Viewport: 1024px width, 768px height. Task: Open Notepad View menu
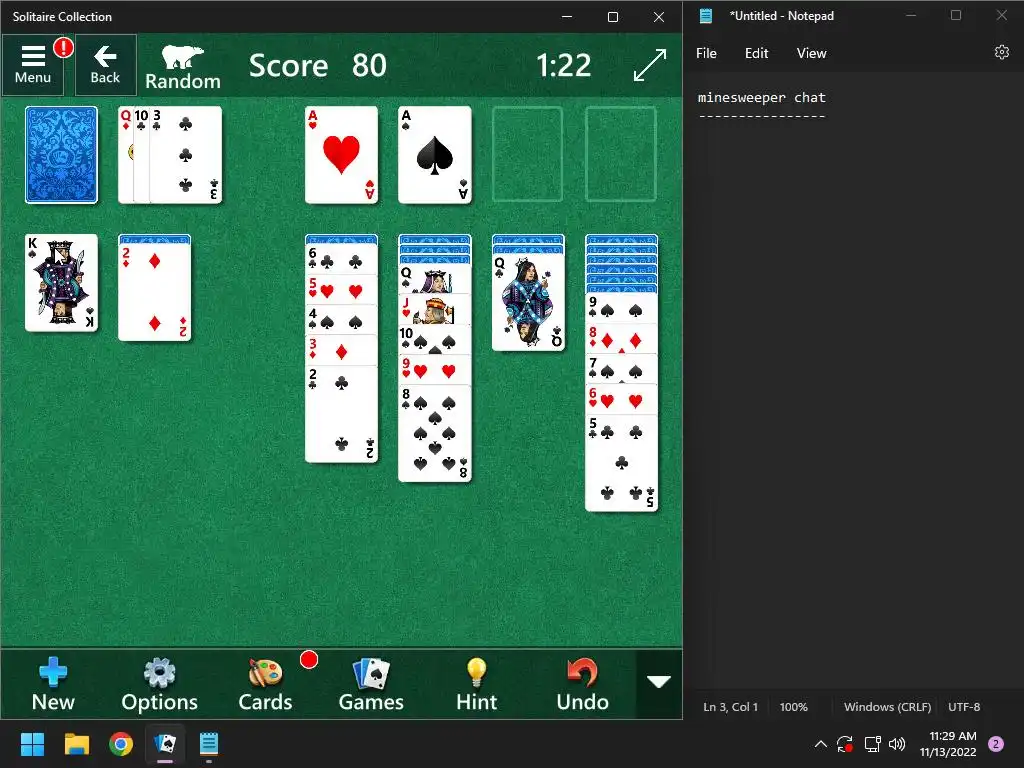(x=811, y=53)
